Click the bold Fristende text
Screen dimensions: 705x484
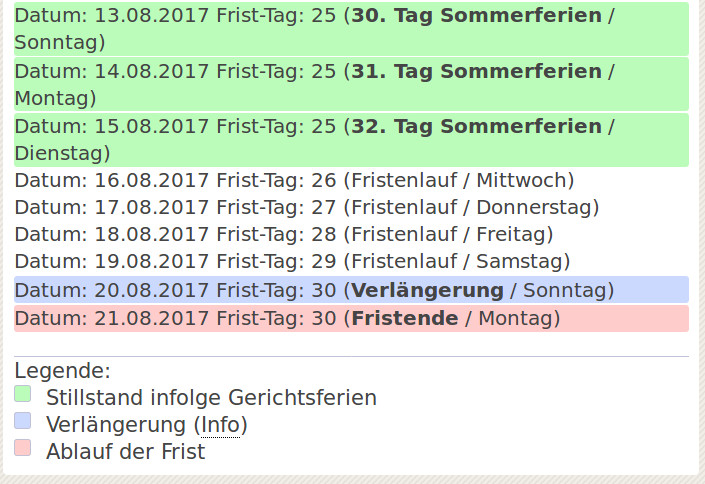(405, 318)
